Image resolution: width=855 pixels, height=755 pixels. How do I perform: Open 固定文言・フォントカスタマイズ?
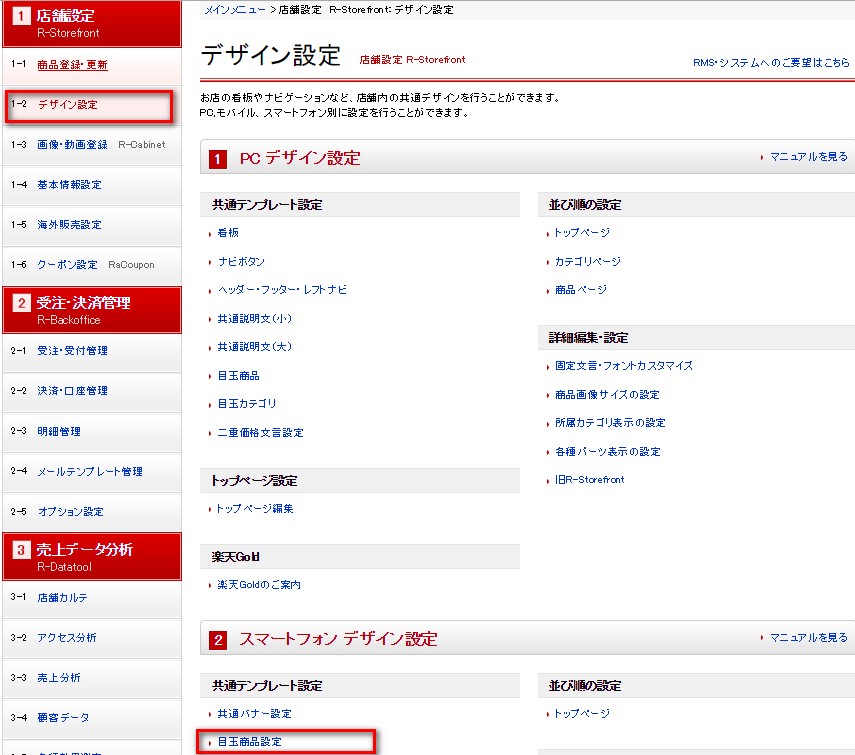[x=624, y=366]
